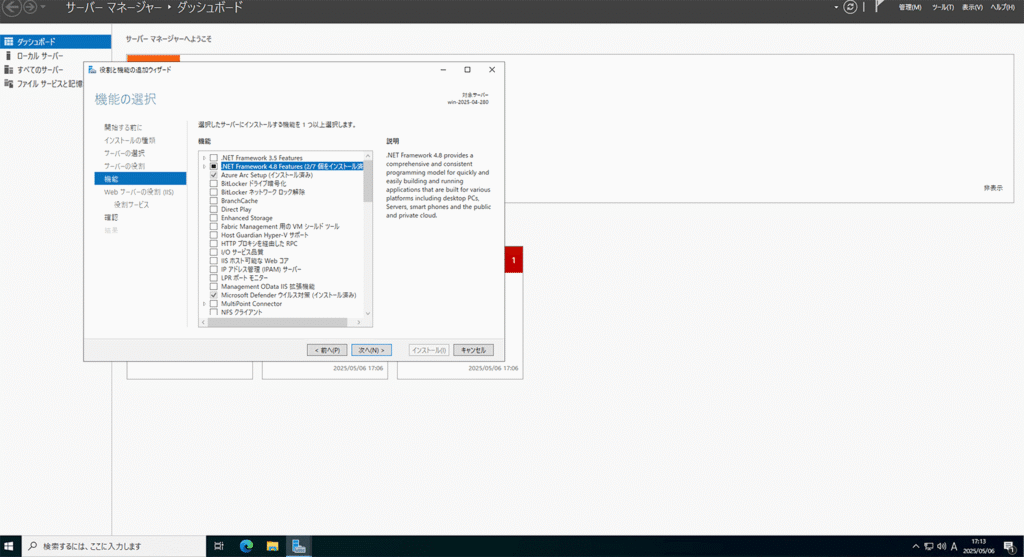Image resolution: width=1024 pixels, height=557 pixels.
Task: Check BitLocker ネットワーク ロック解除
Action: click(214, 192)
